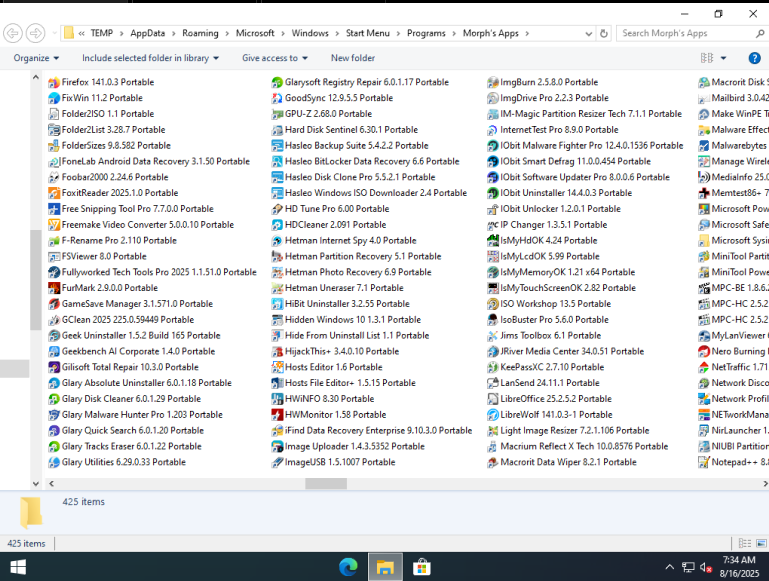Click the navigation pane vertical scrollbar thumb
The height and width of the screenshot is (581, 769).
35,279
